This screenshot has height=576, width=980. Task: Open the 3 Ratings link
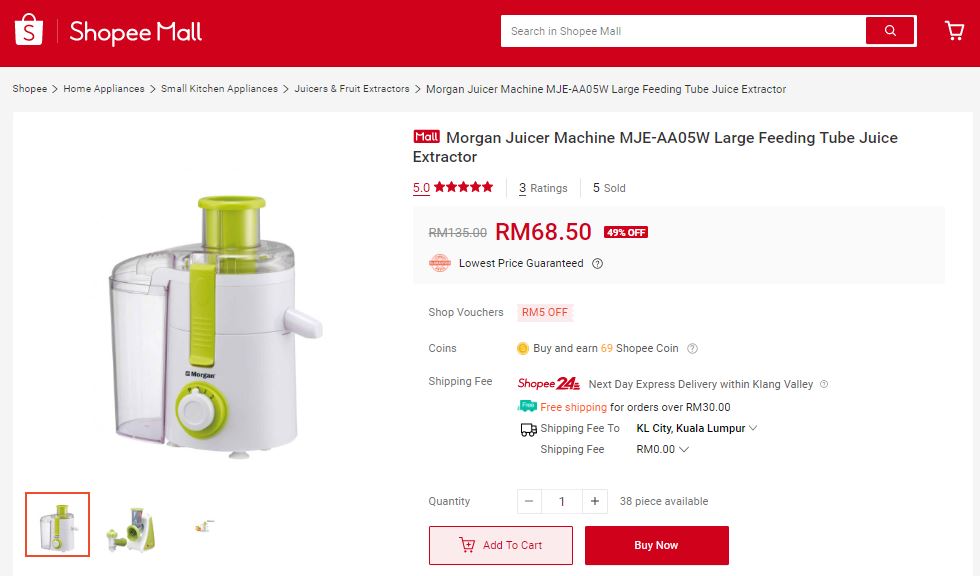(x=543, y=188)
